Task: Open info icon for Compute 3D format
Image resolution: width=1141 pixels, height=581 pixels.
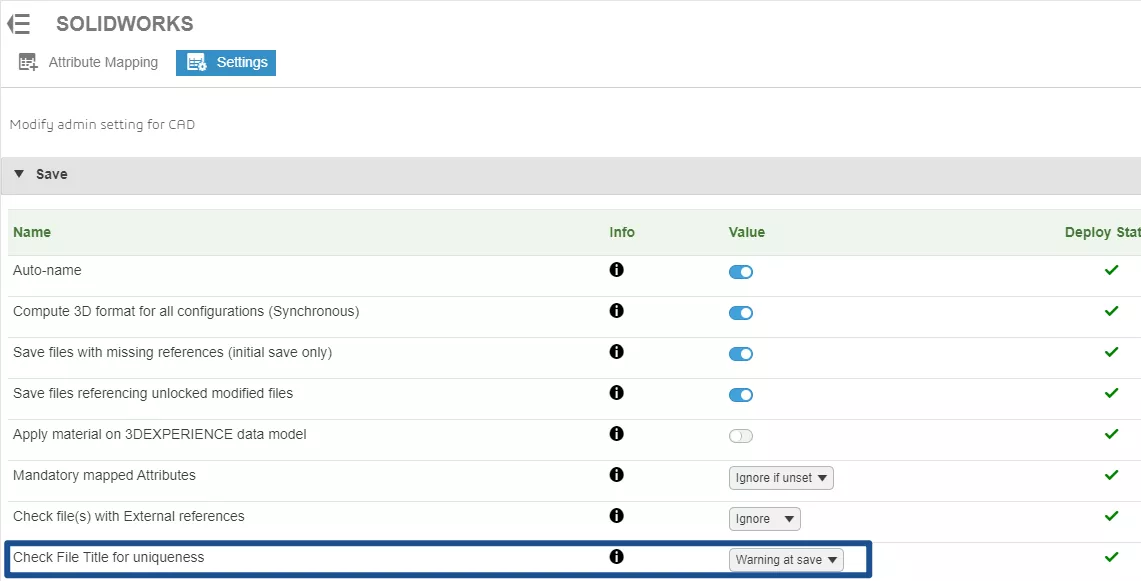Action: tap(616, 311)
